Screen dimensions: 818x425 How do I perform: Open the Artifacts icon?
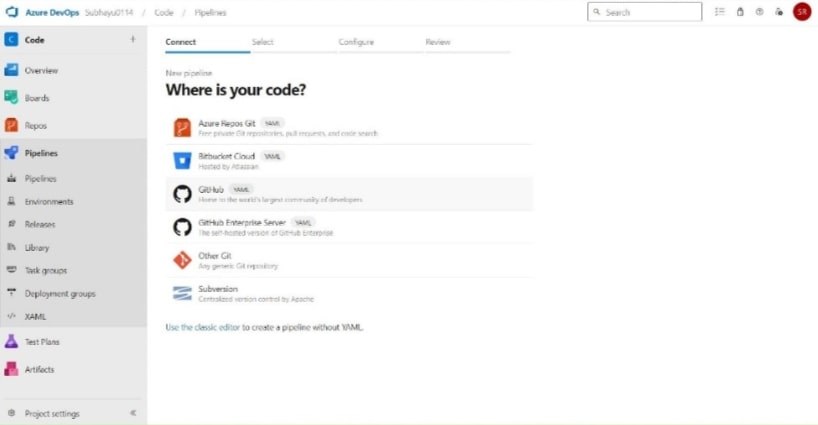click(11, 369)
